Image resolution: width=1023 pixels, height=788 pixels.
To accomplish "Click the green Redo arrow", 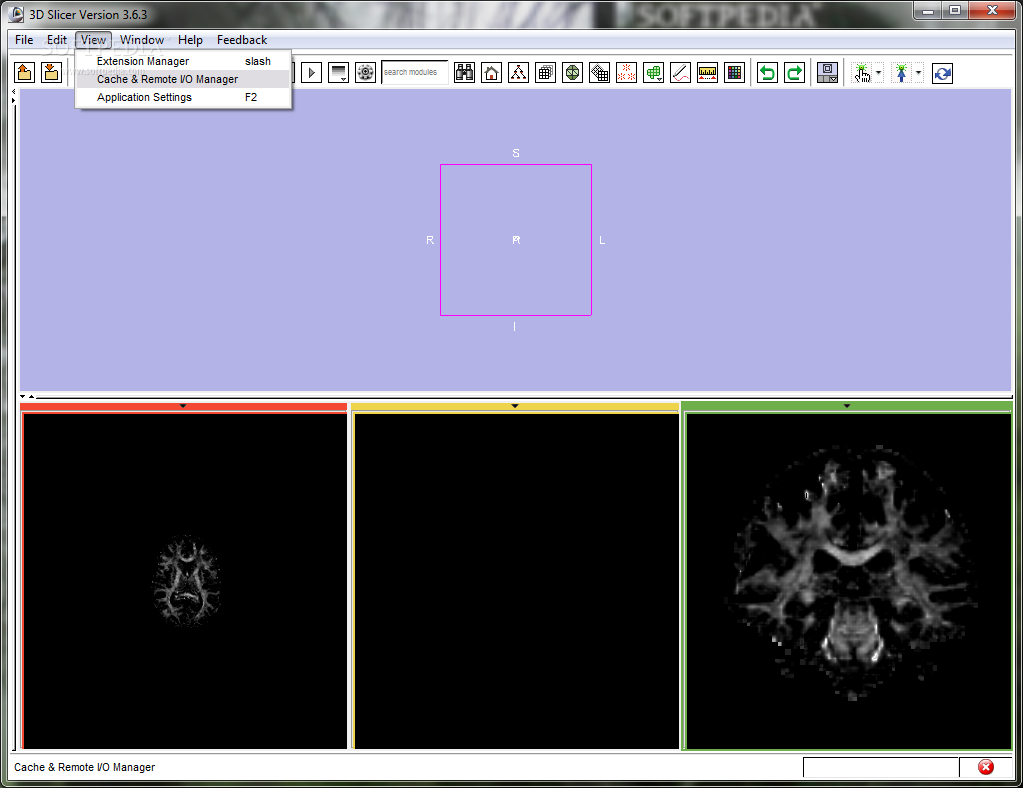I will point(794,72).
